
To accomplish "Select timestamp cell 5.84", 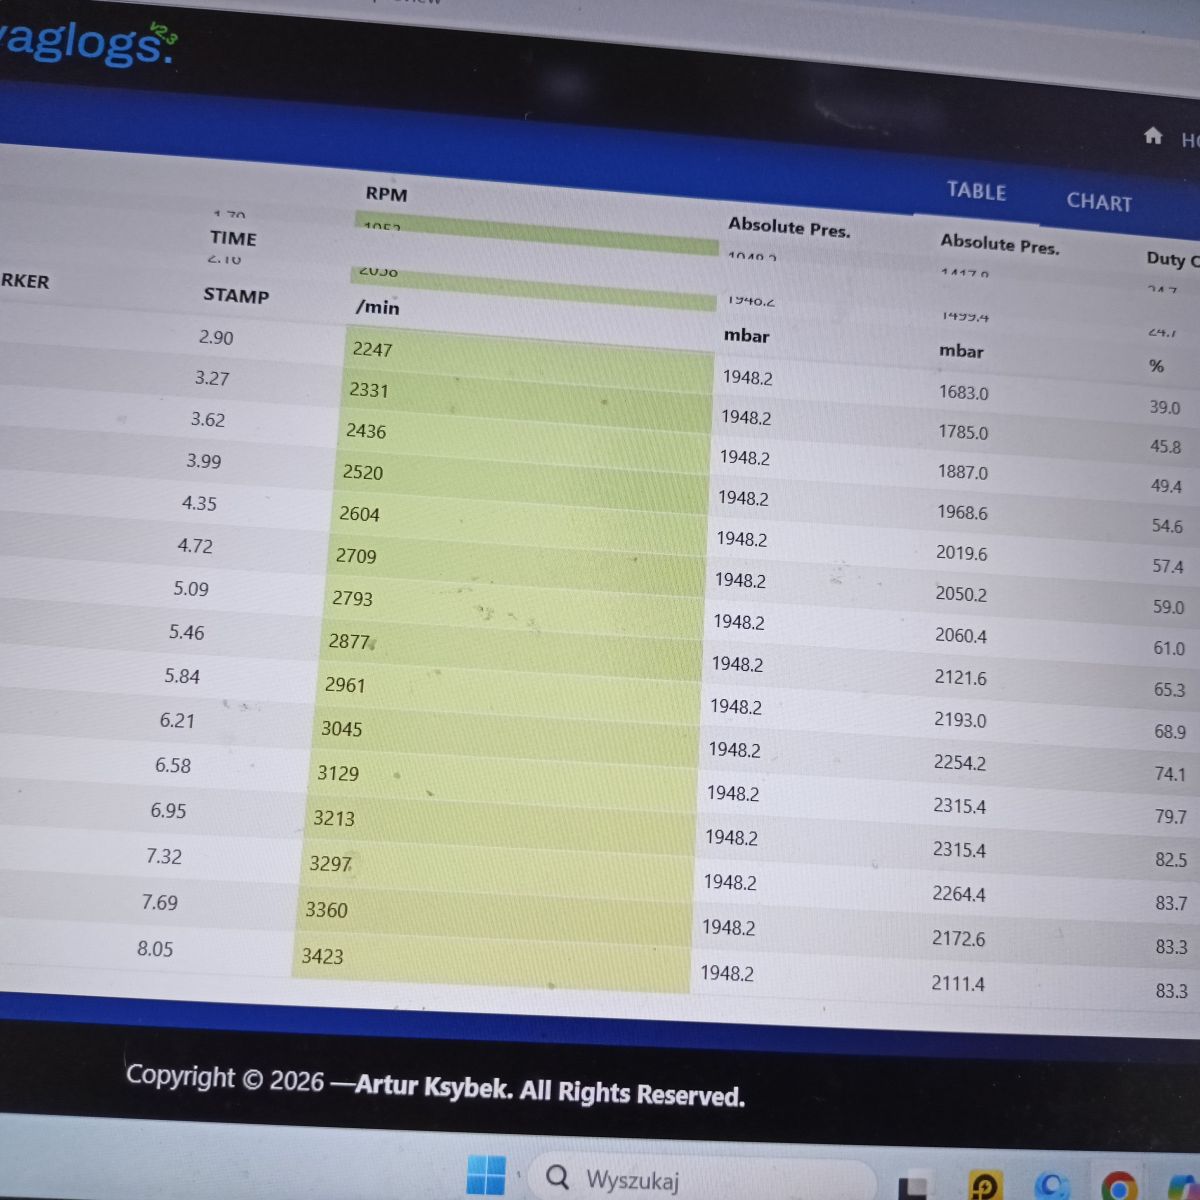I will click(182, 676).
